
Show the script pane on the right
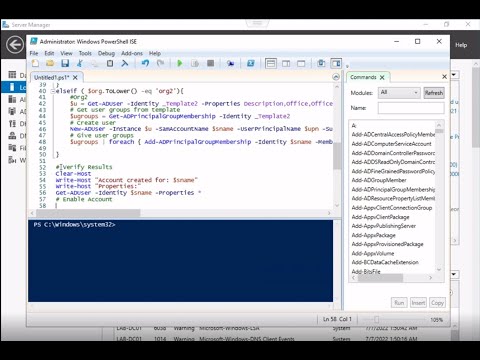[286, 63]
